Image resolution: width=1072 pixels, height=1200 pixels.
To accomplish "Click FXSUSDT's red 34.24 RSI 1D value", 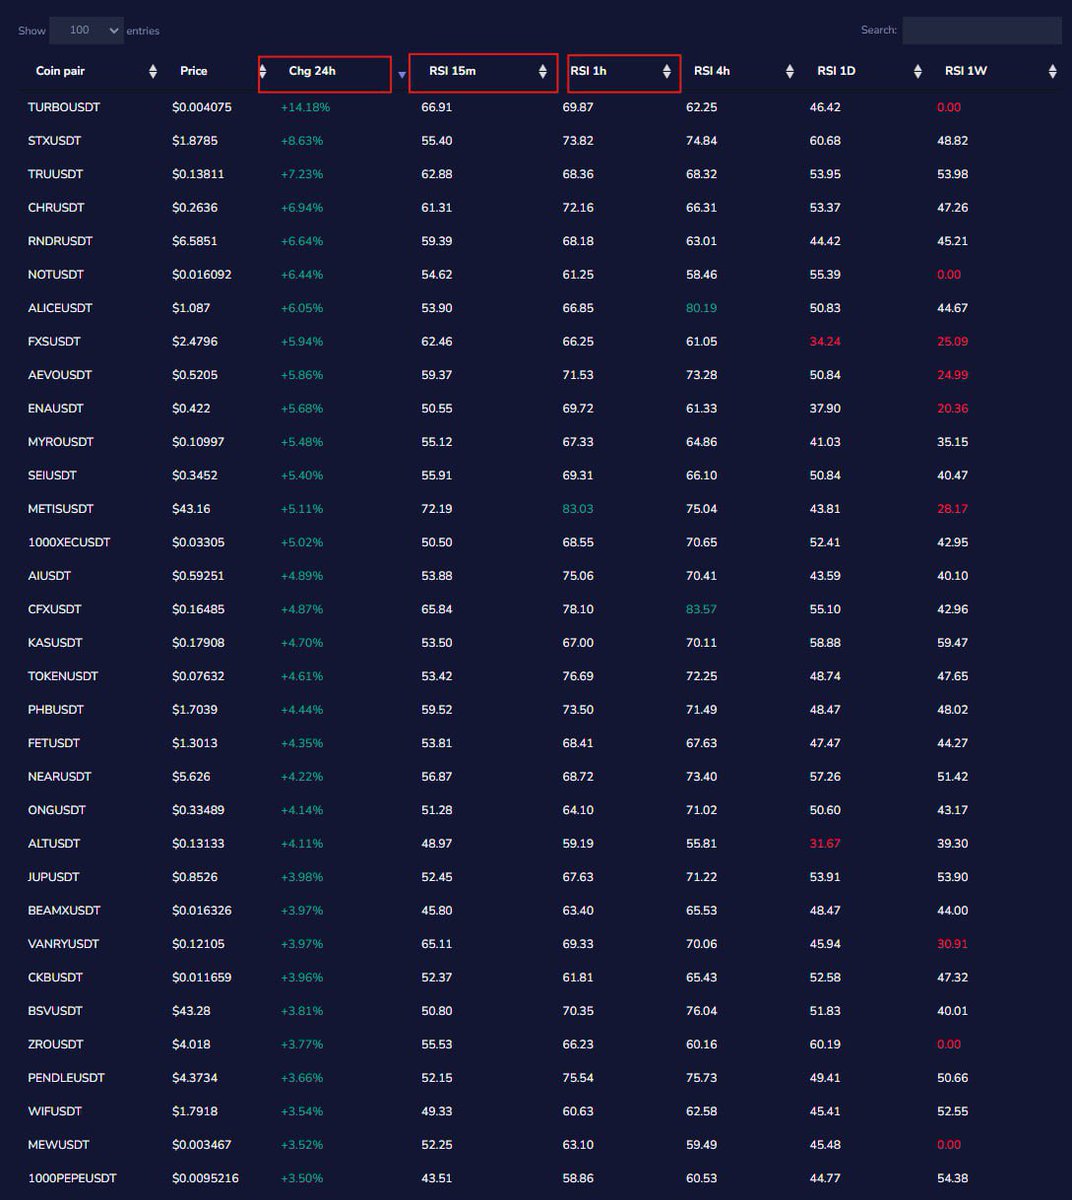I will 825,341.
